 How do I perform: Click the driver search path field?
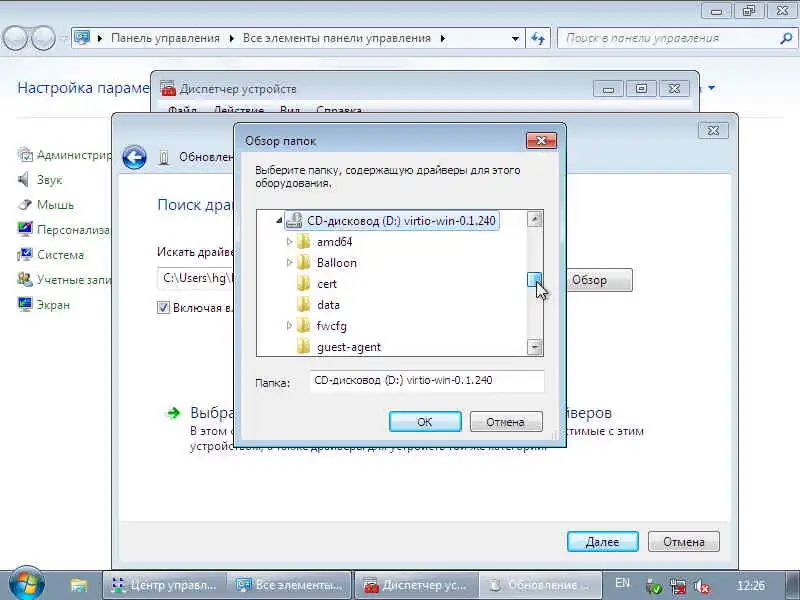point(195,278)
